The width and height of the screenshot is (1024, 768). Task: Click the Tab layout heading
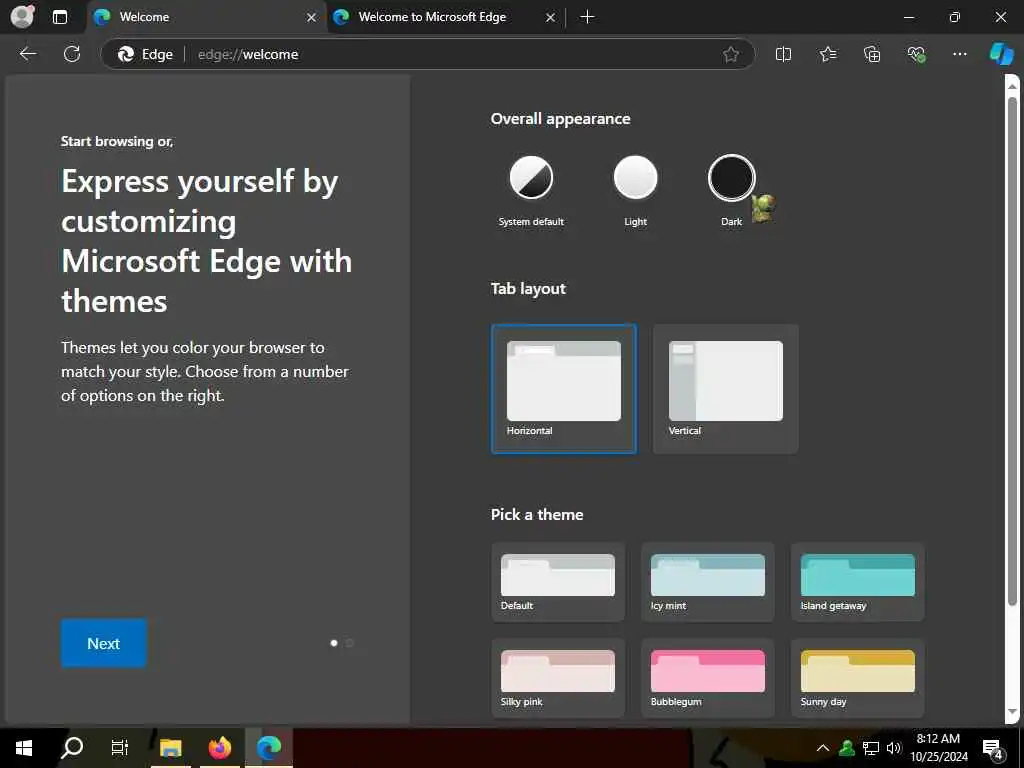click(528, 289)
